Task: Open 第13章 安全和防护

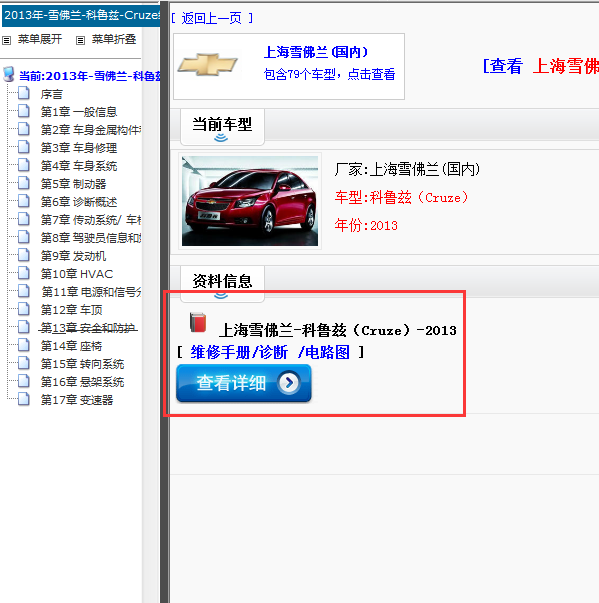Action: click(88, 328)
